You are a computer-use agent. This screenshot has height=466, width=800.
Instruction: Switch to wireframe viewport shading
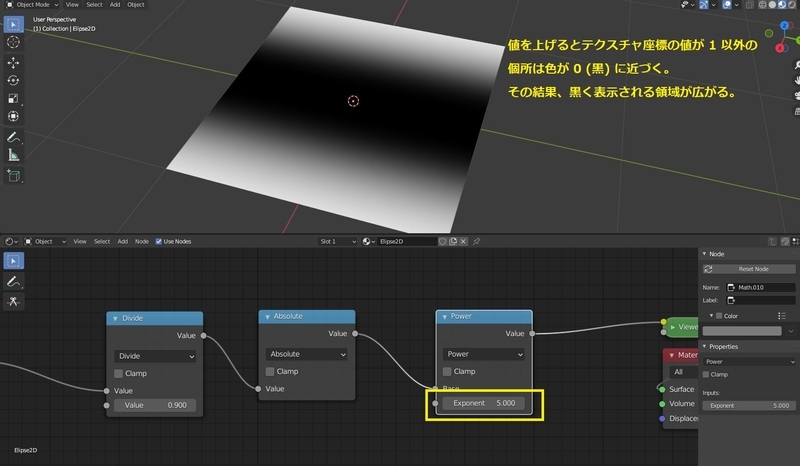[762, 5]
